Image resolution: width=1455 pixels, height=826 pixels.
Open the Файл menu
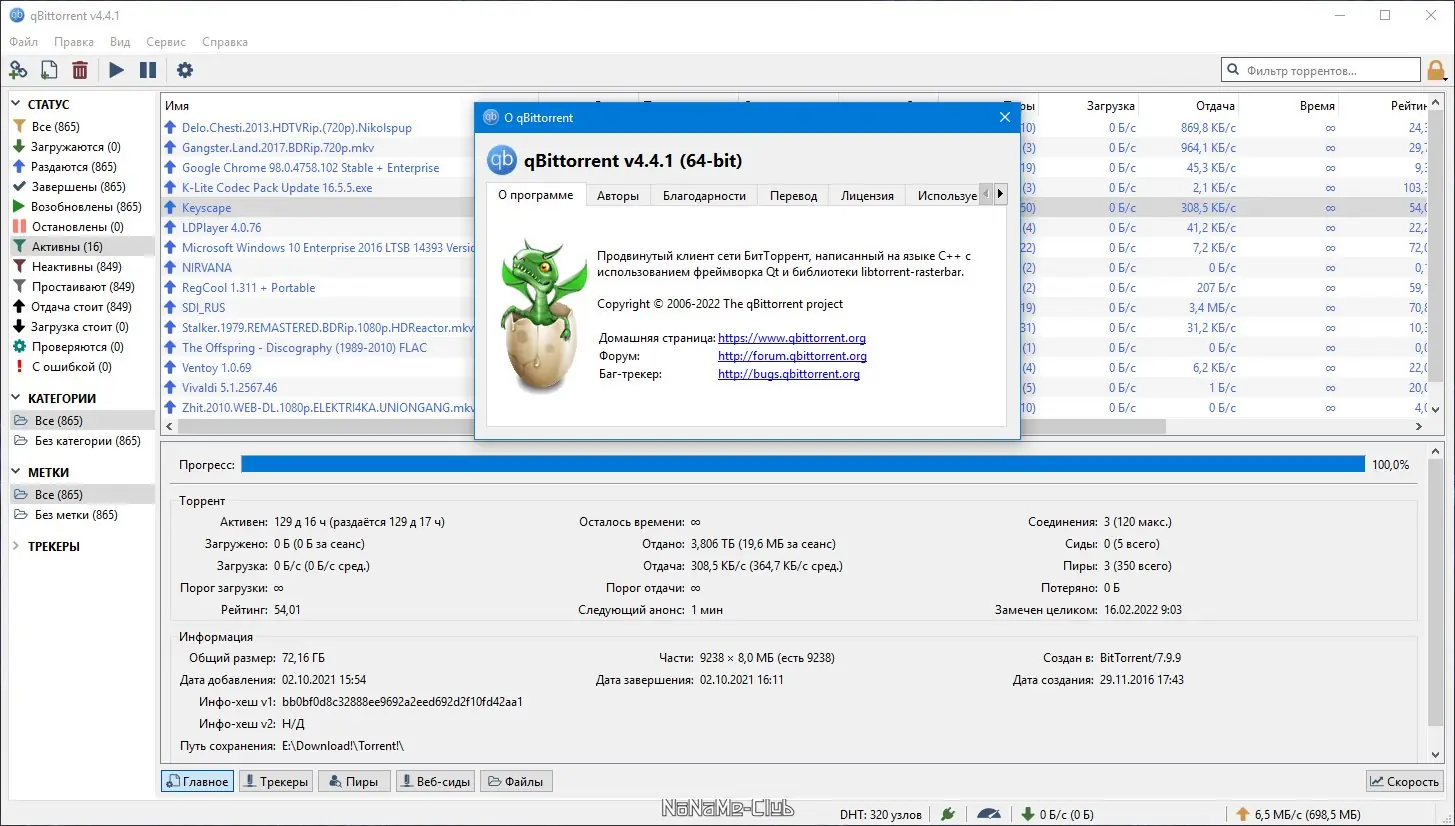[x=24, y=42]
